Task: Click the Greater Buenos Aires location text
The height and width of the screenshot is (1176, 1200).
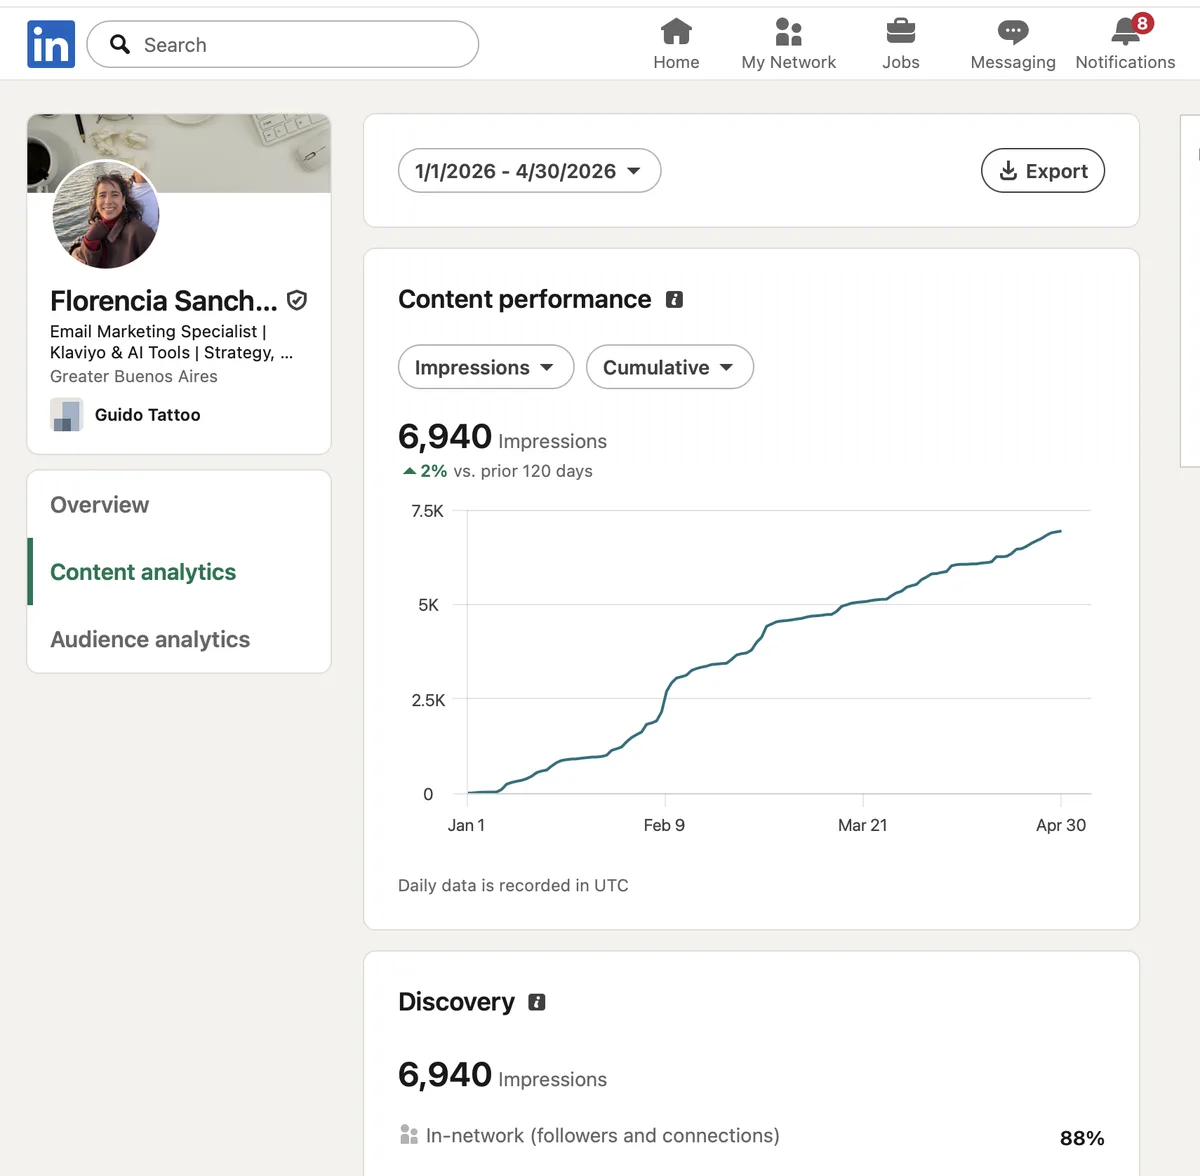Action: [x=134, y=376]
